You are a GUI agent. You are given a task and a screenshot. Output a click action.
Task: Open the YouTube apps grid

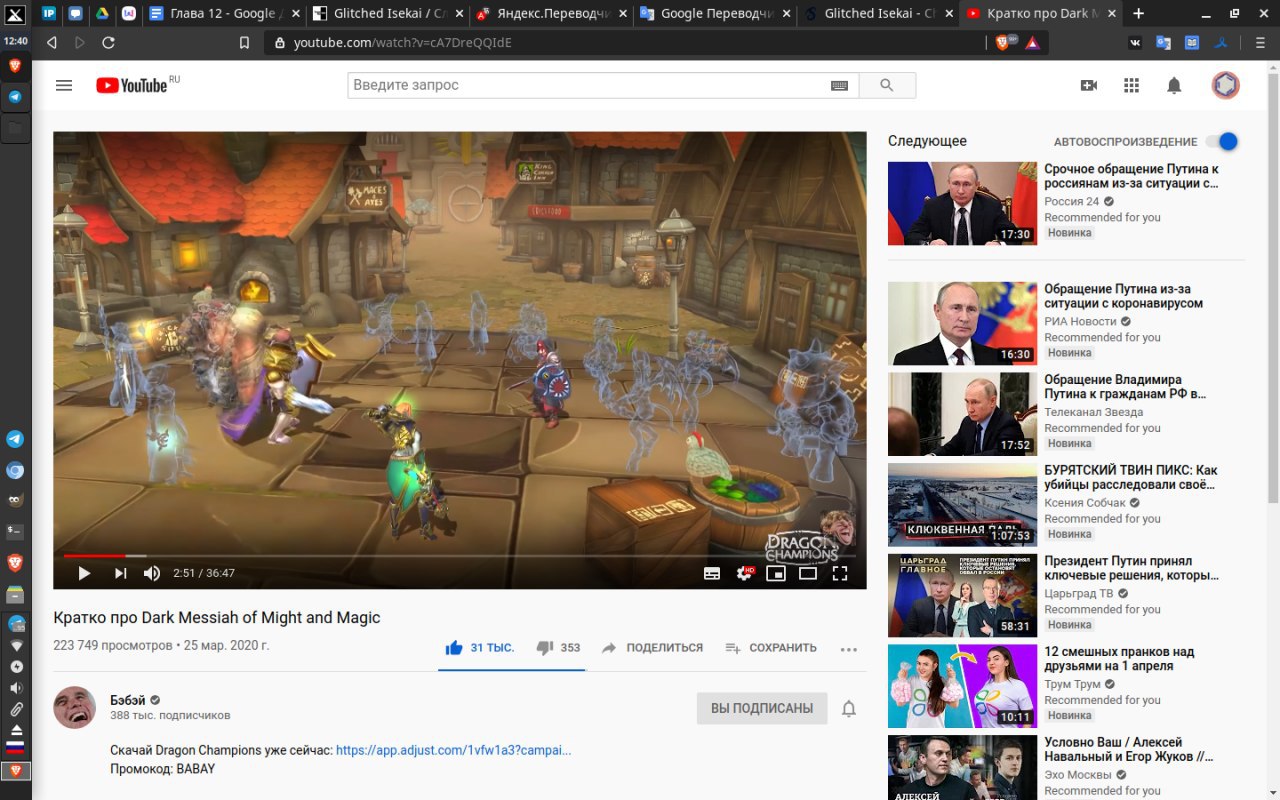coord(1132,86)
